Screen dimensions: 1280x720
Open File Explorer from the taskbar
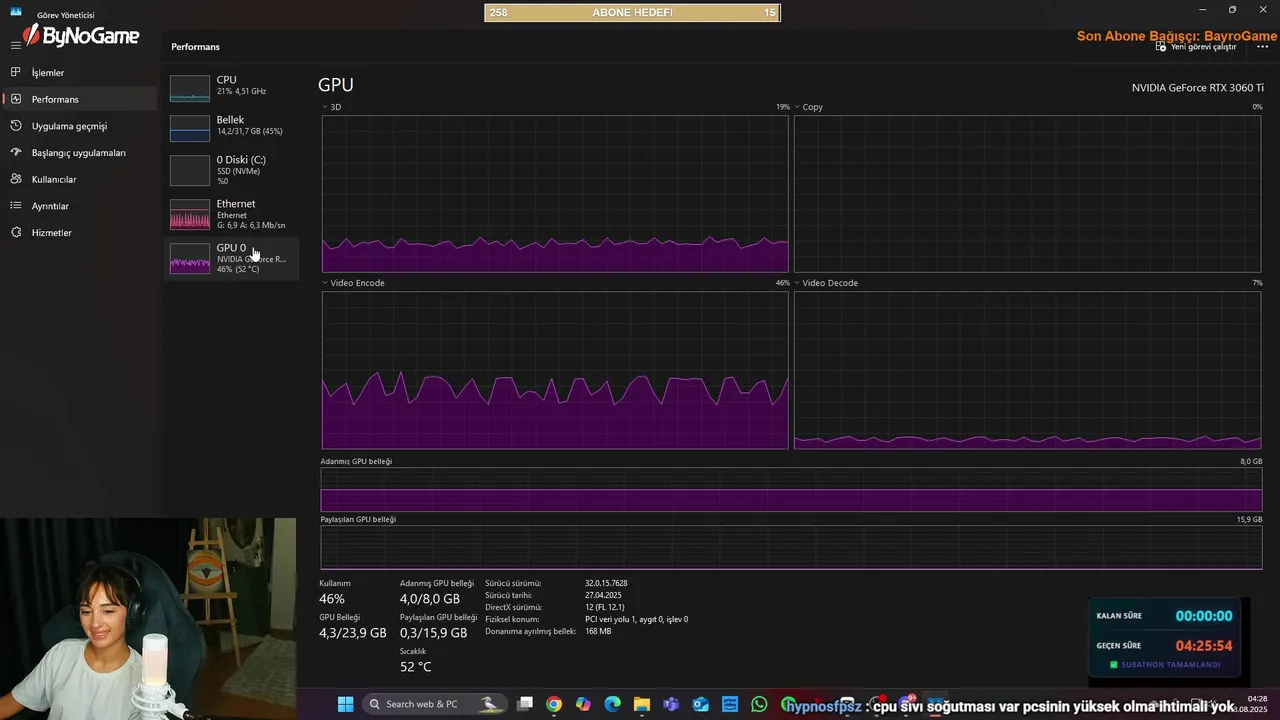coord(641,704)
